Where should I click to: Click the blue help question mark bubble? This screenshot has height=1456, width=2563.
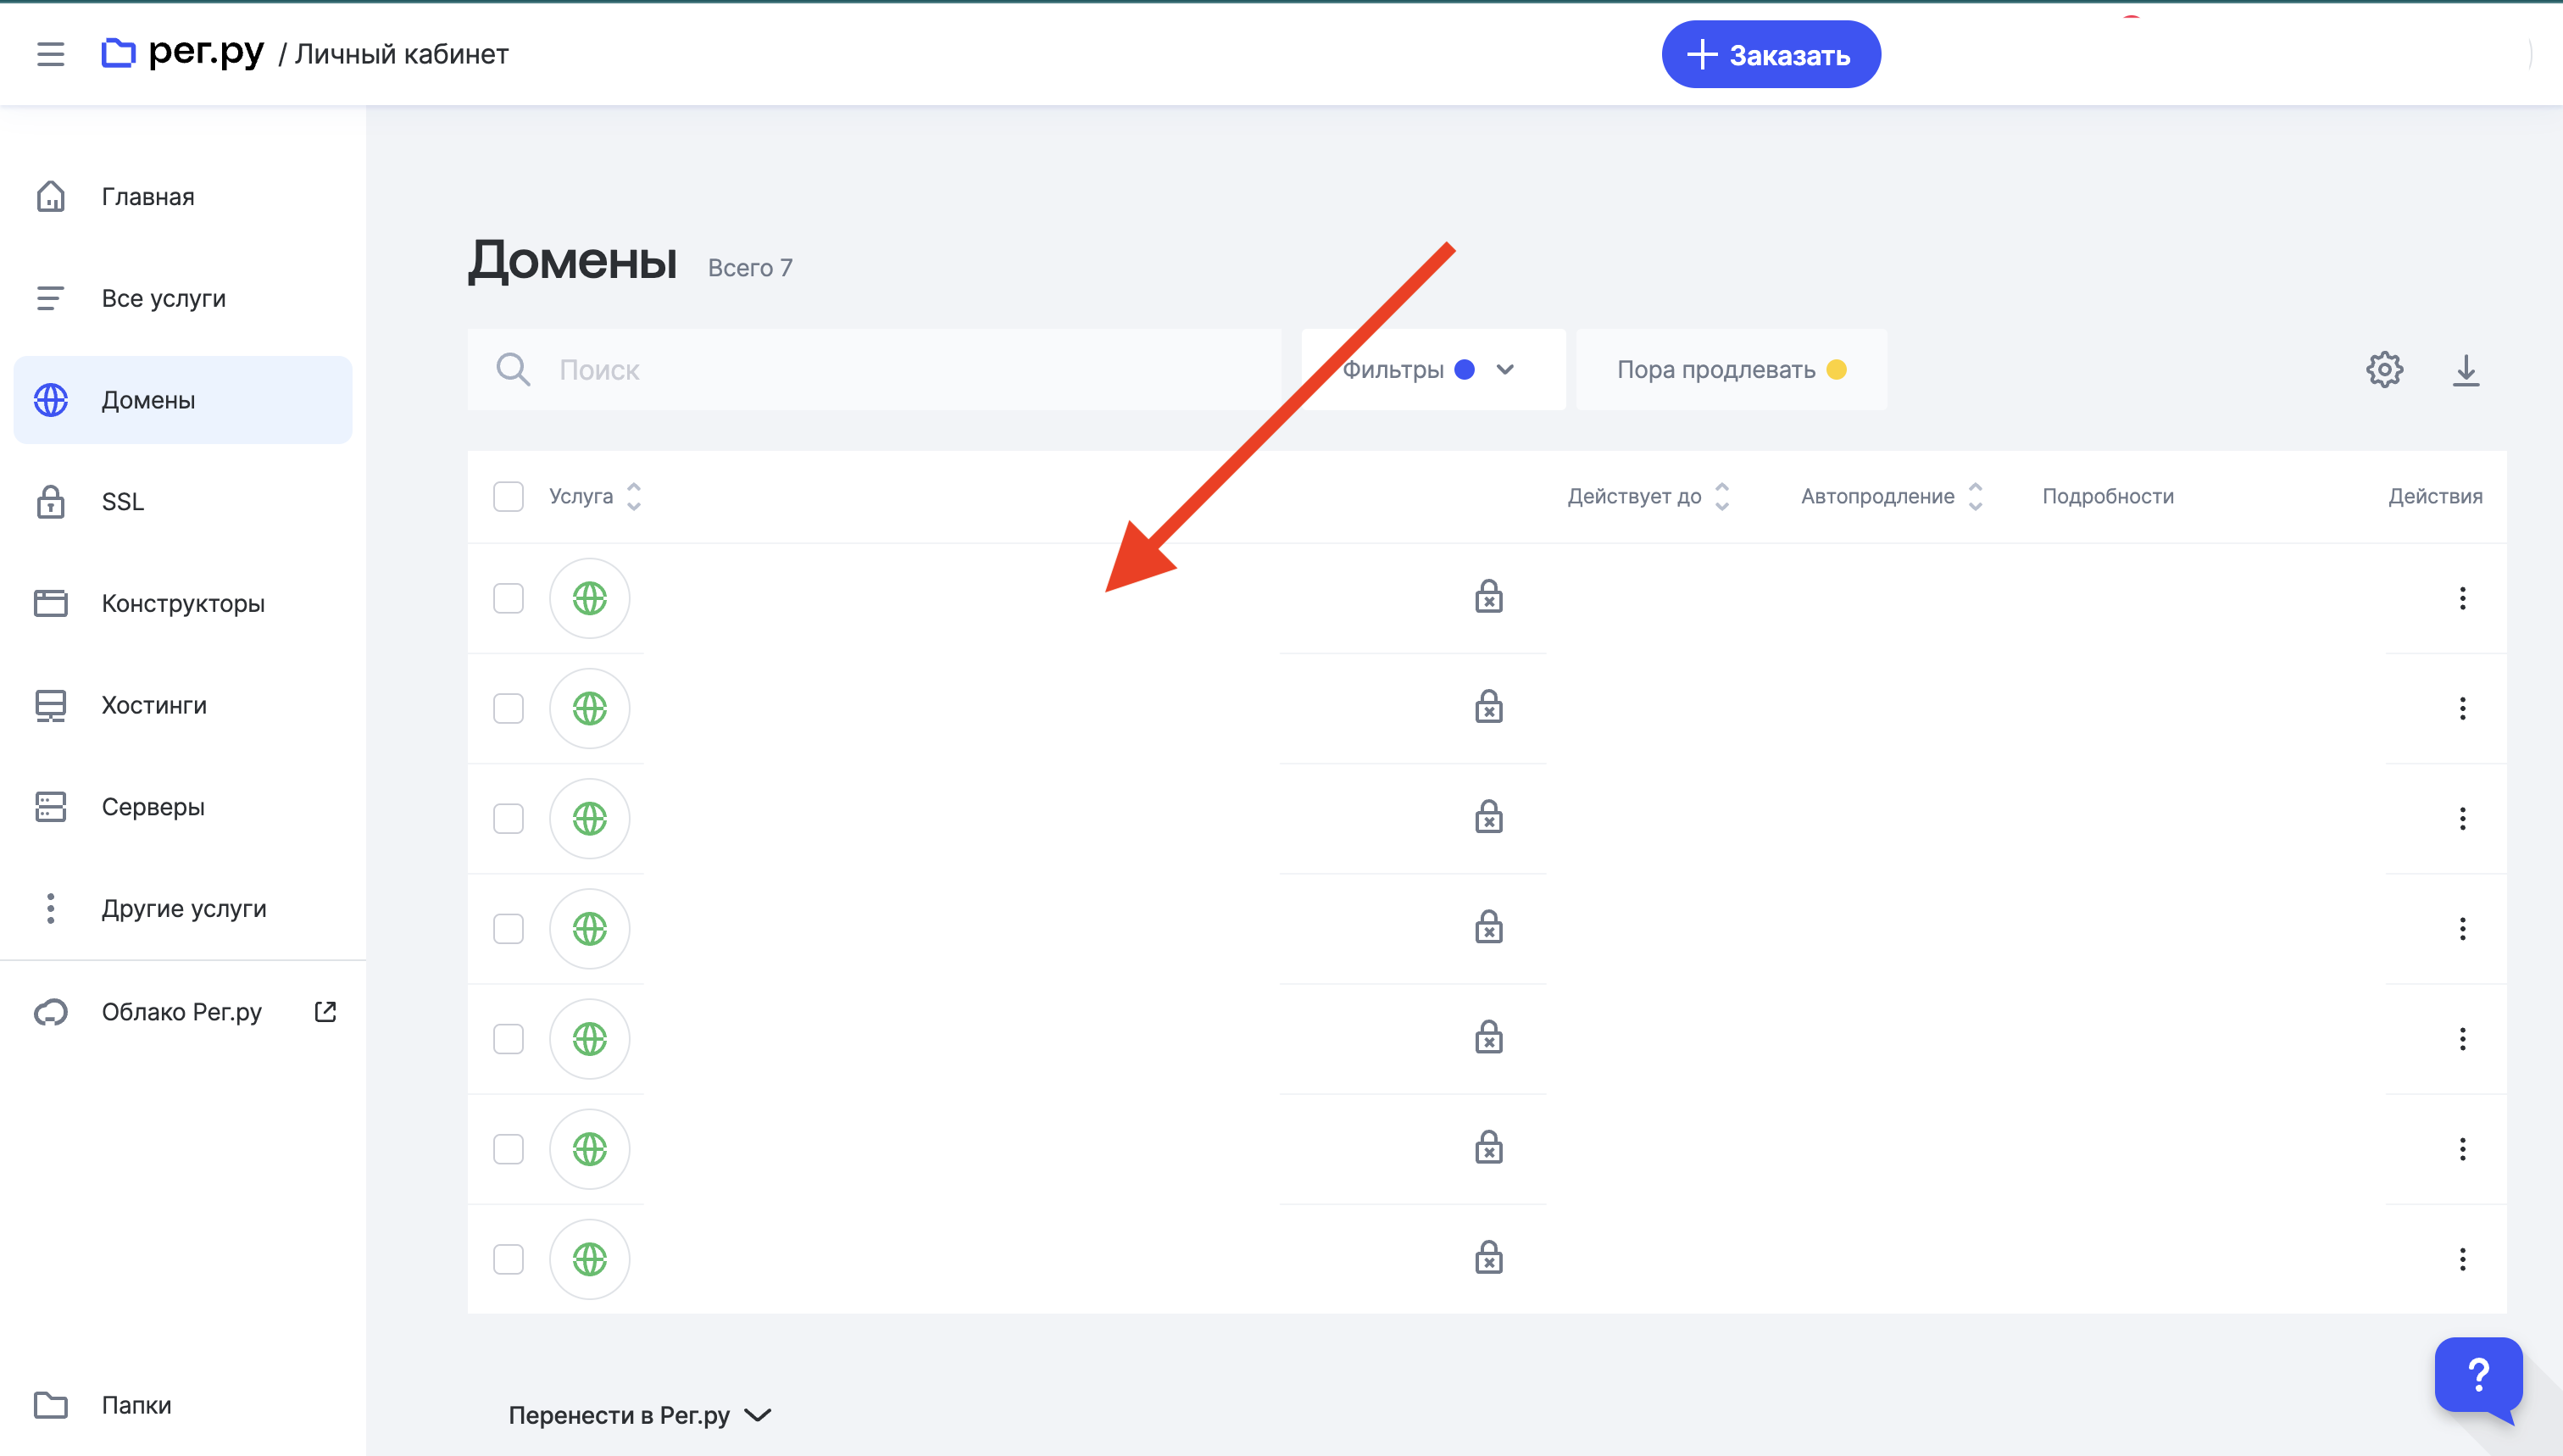(2478, 1376)
